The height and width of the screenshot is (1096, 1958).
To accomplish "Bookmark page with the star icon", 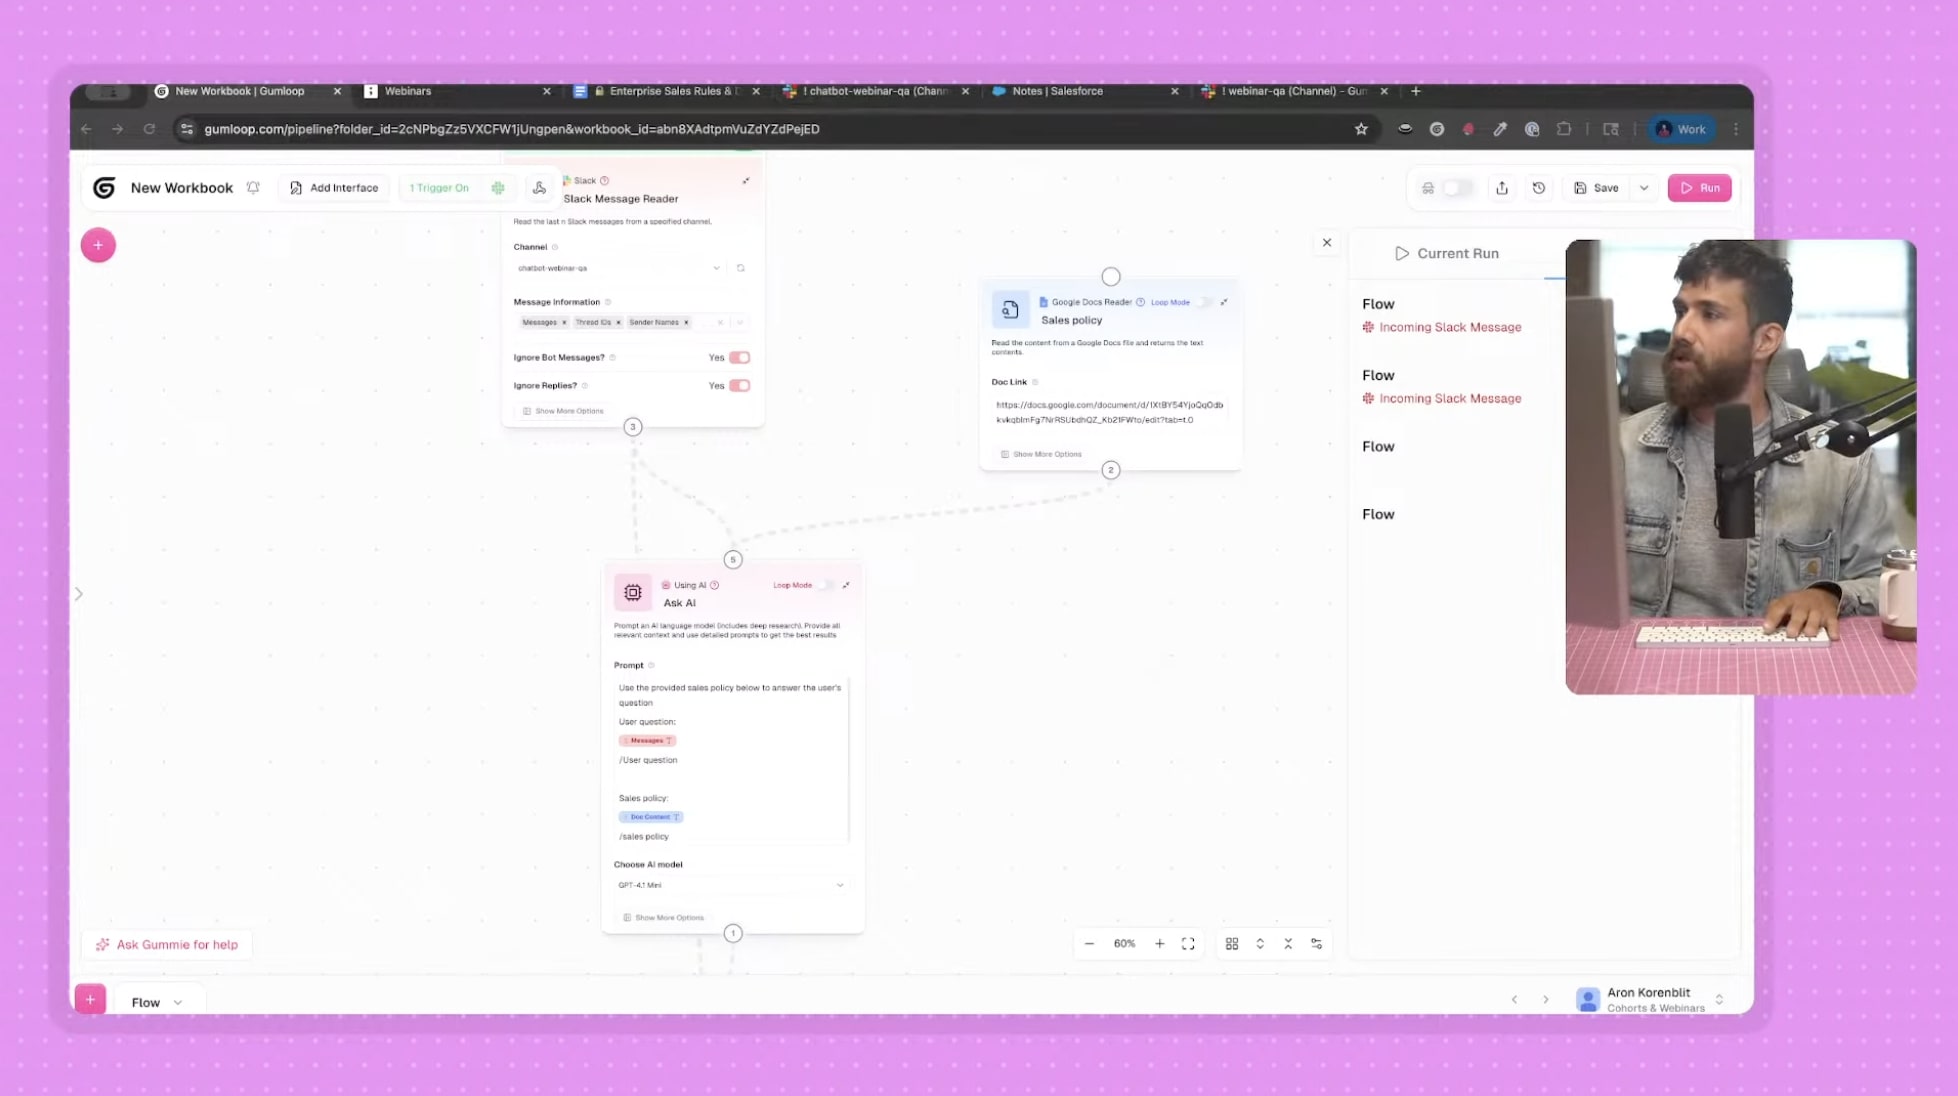I will coord(1361,129).
